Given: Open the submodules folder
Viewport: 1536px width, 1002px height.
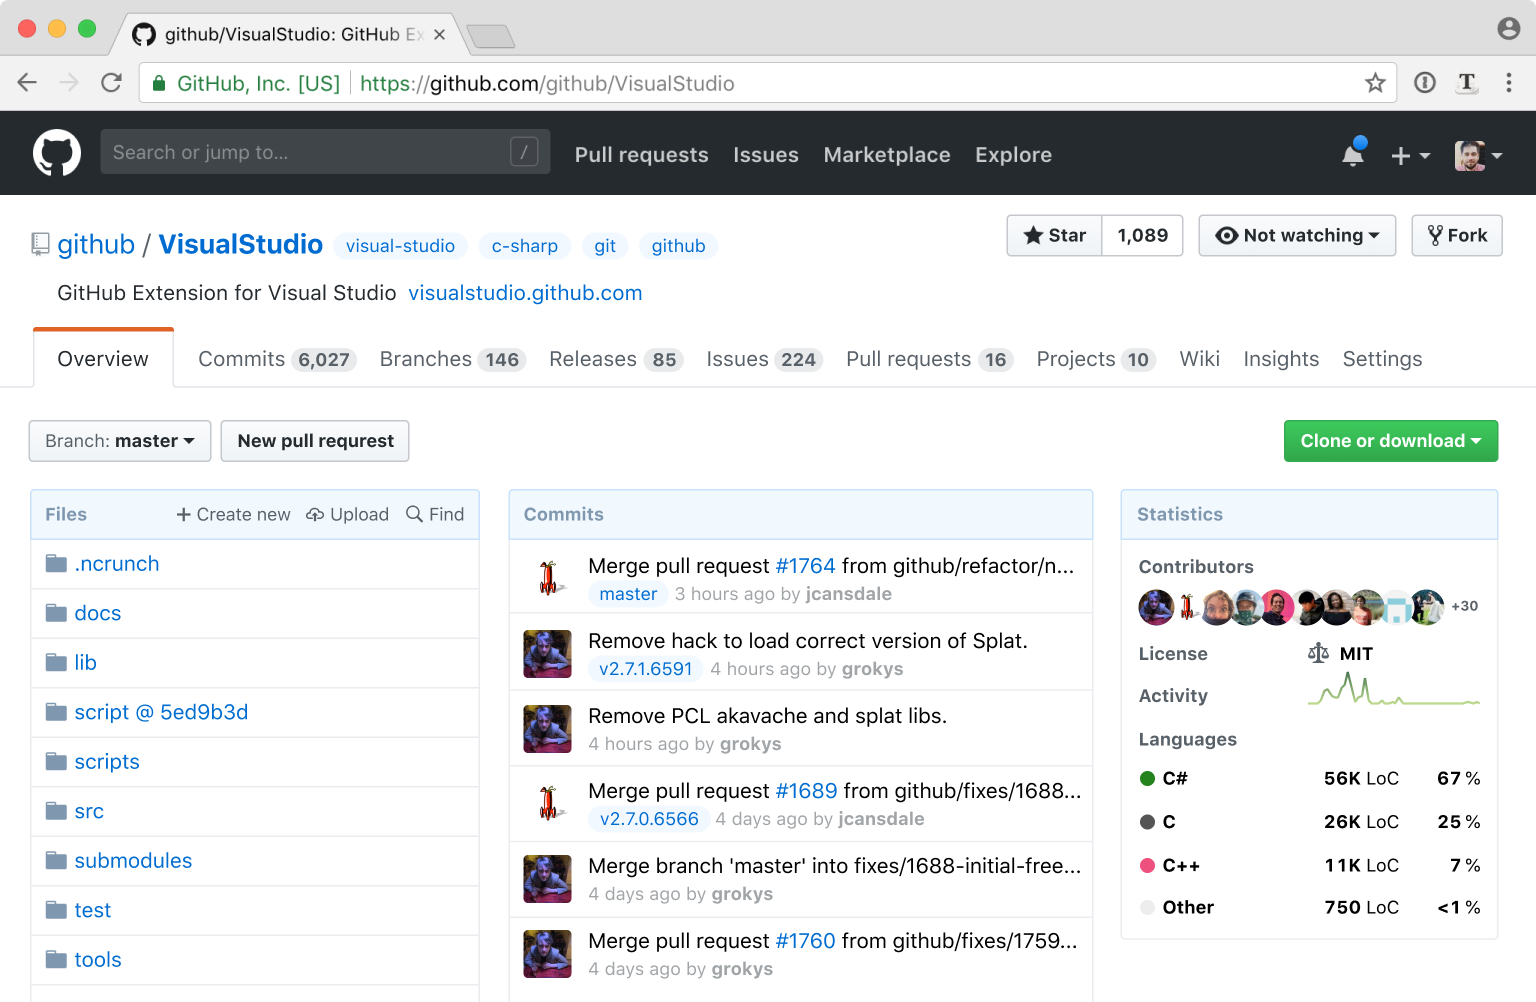Looking at the screenshot, I should click(x=133, y=861).
